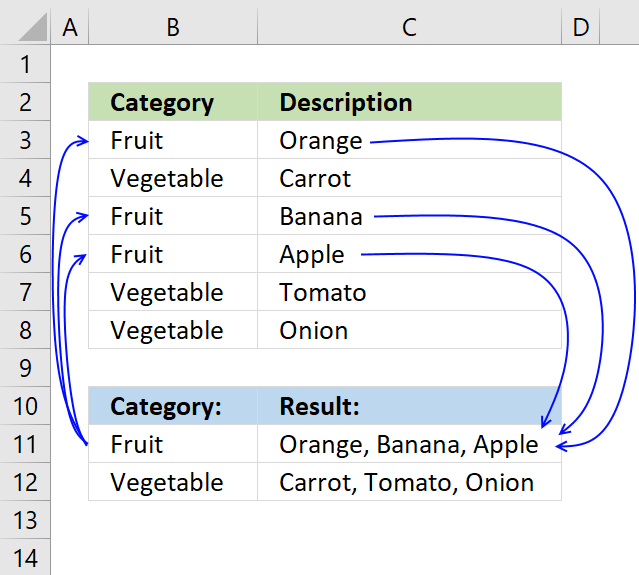Select the cell containing Orange
Viewport: 639px width, 575px height.
[320, 141]
